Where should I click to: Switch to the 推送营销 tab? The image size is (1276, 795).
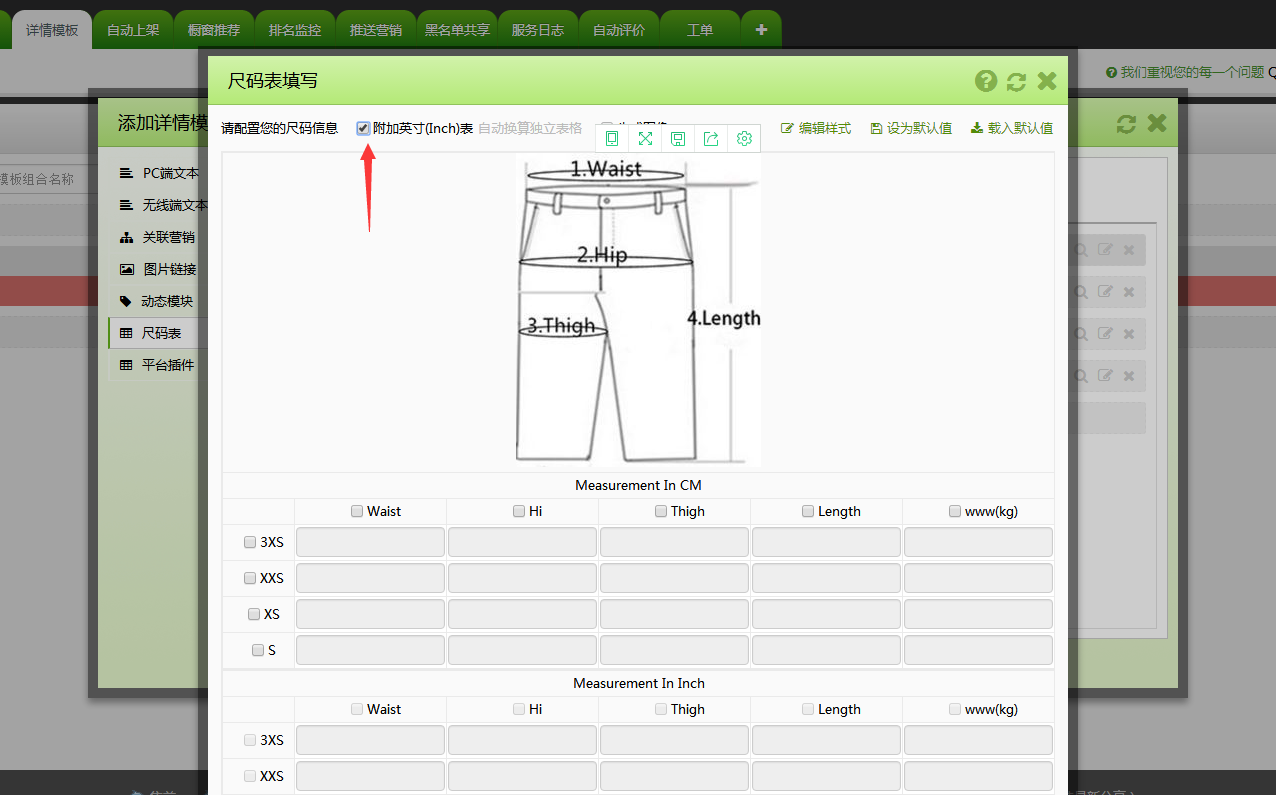pyautogui.click(x=376, y=30)
